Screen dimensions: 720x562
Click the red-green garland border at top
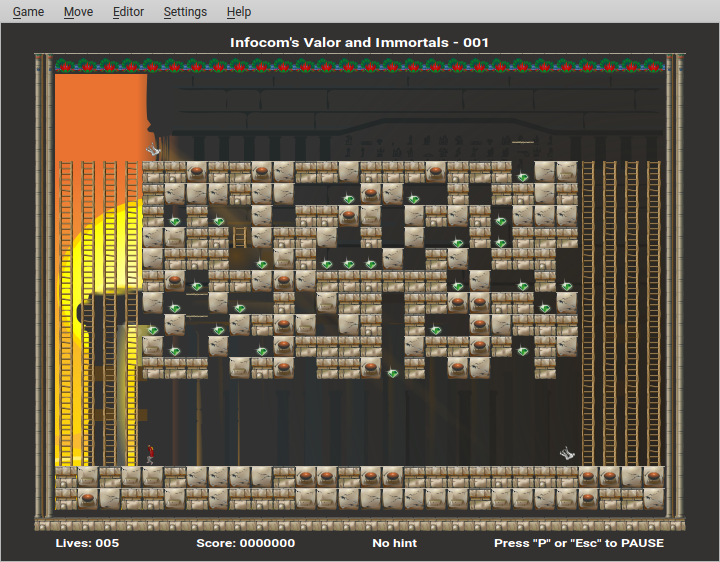click(x=360, y=67)
